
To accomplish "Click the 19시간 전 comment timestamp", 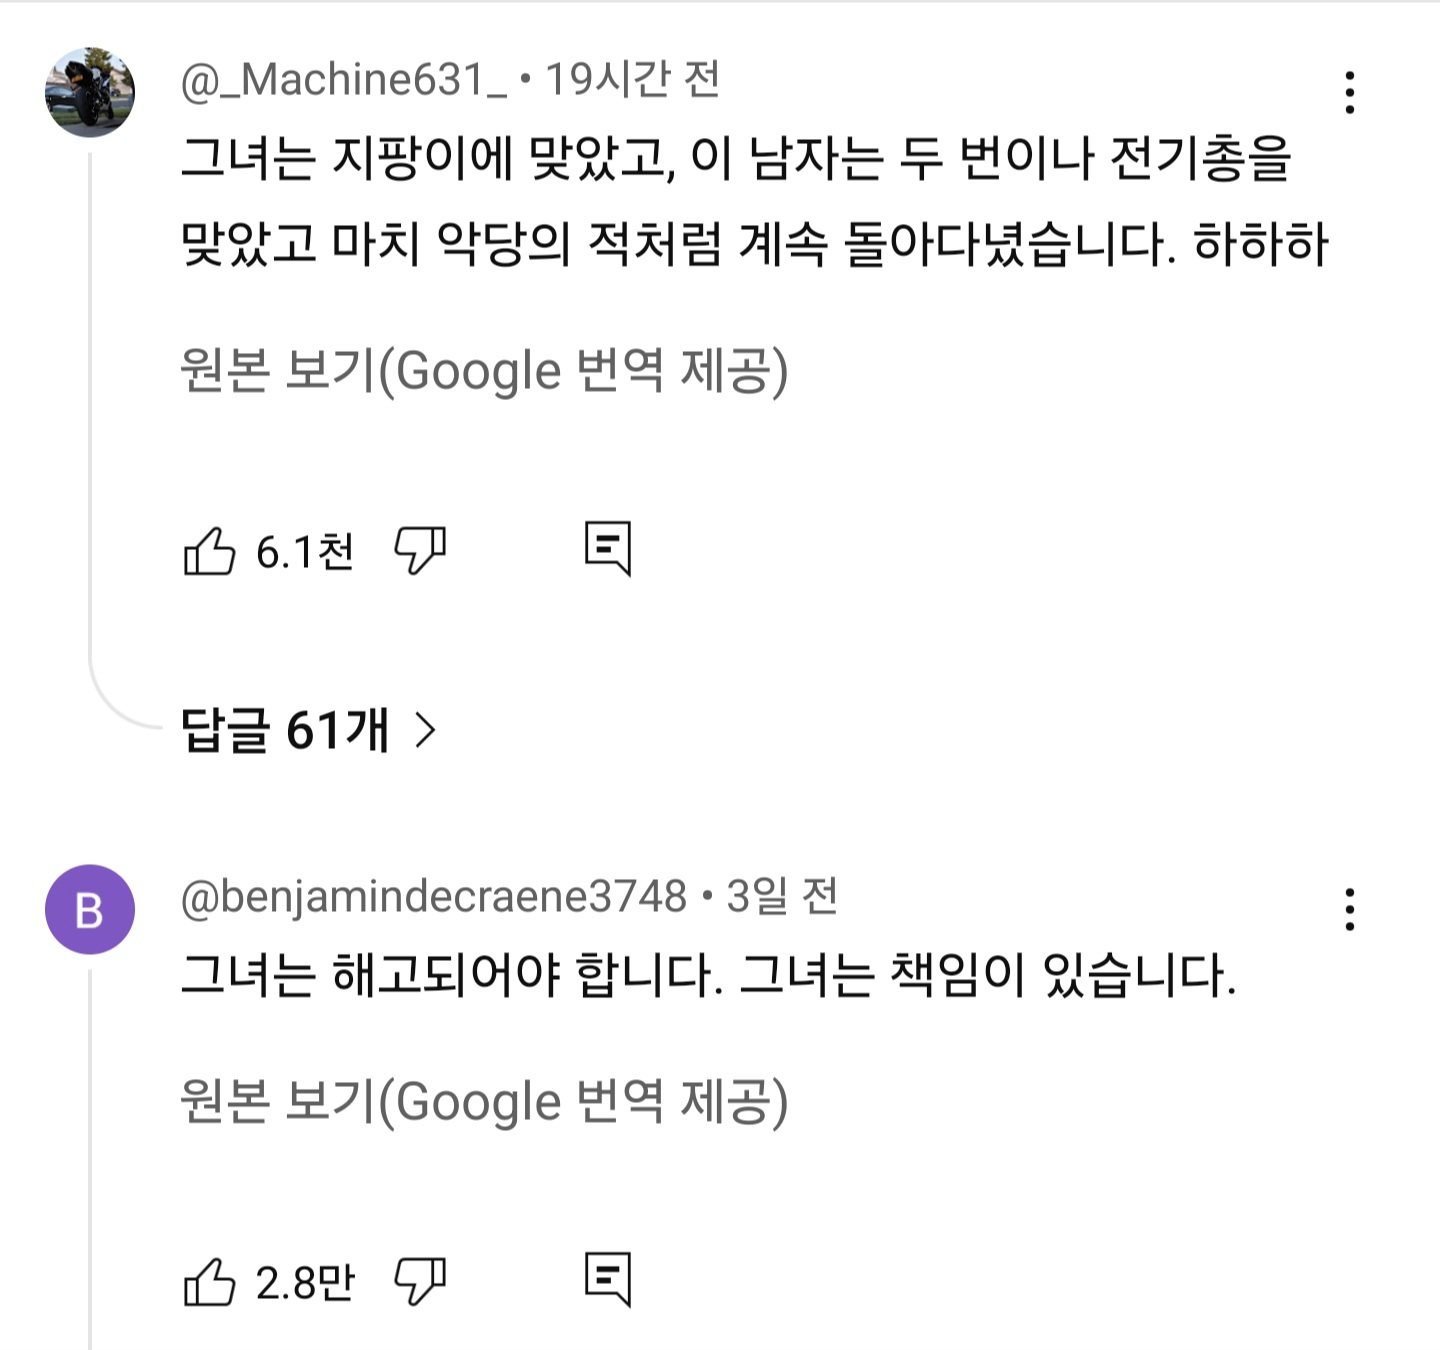I will tap(632, 80).
